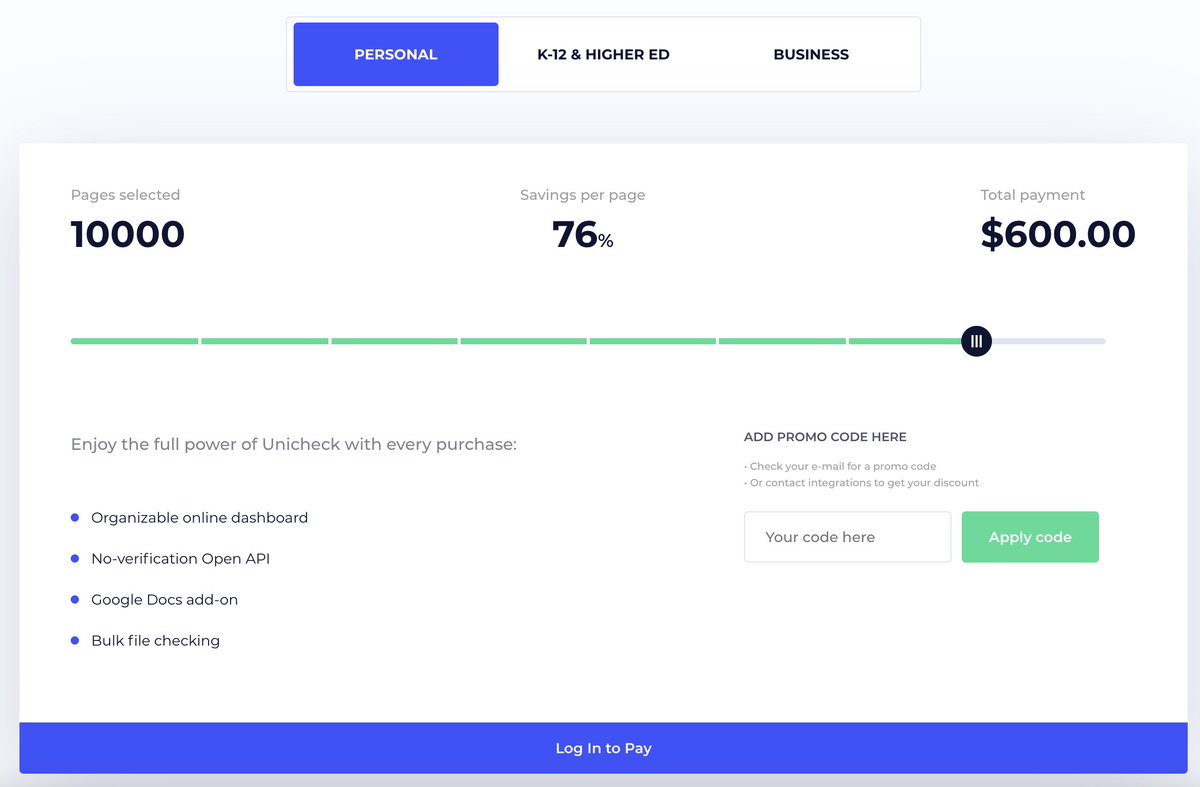Click the second green slider segment
1200x787 pixels.
pyautogui.click(x=265, y=341)
